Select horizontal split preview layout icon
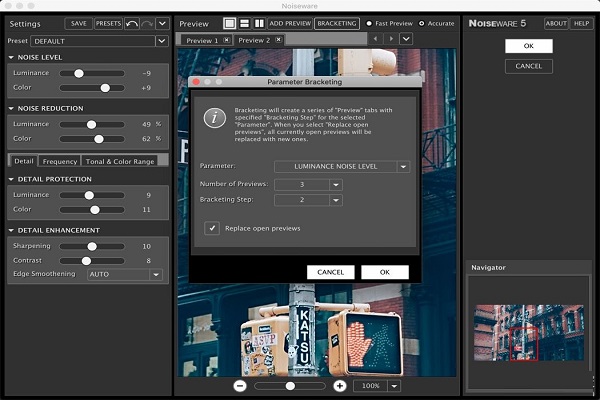Viewport: 600px width, 400px height. click(x=244, y=23)
